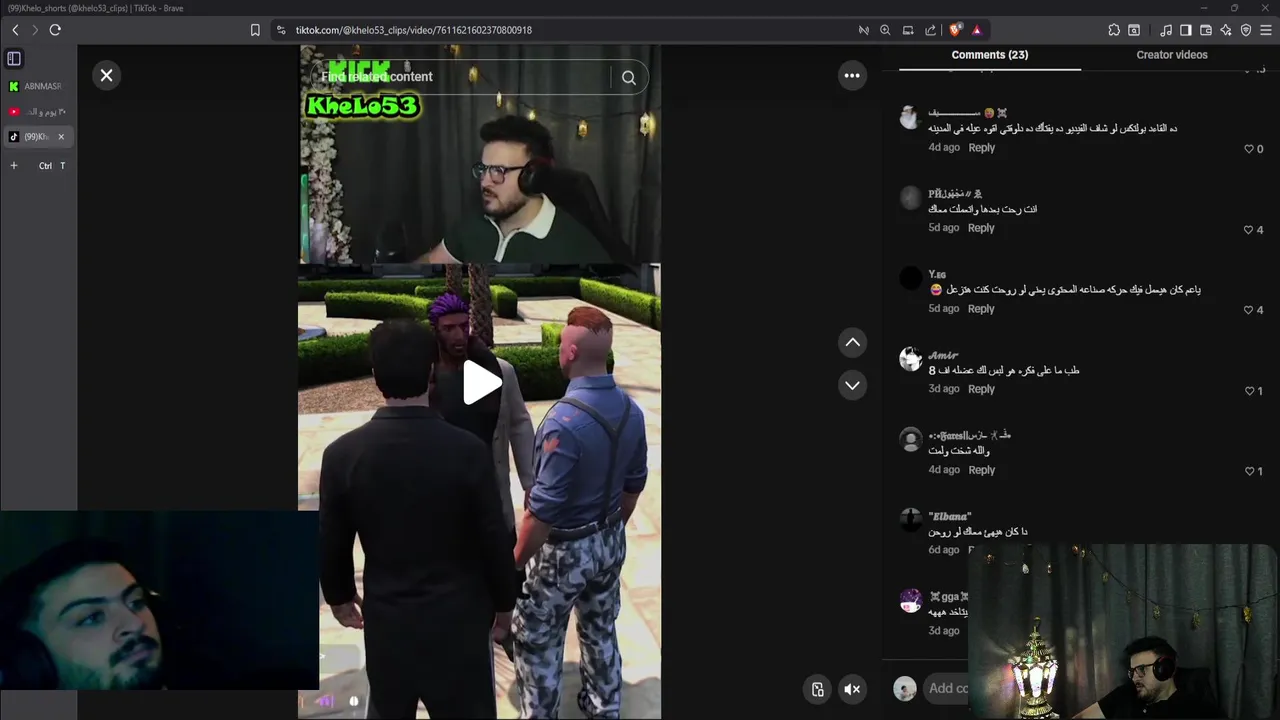Switch to the Creator videos tab
The image size is (1280, 720).
click(x=1172, y=55)
